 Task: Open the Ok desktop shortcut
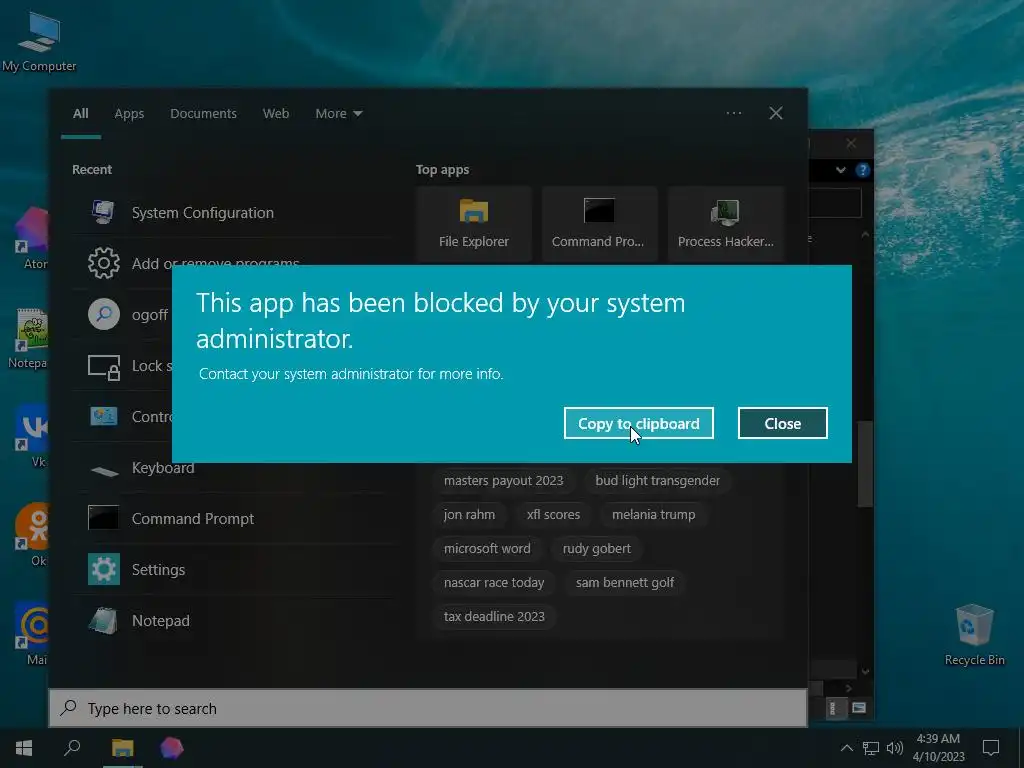click(33, 536)
